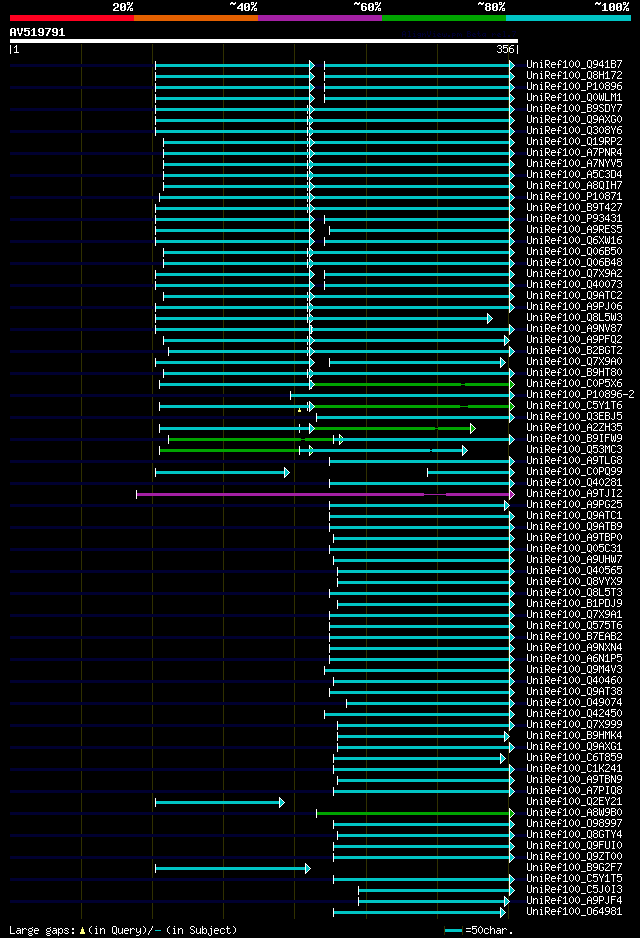The image size is (640, 938).
Task: Select hit label UniRef100_Q575T6
Action: (x=574, y=626)
